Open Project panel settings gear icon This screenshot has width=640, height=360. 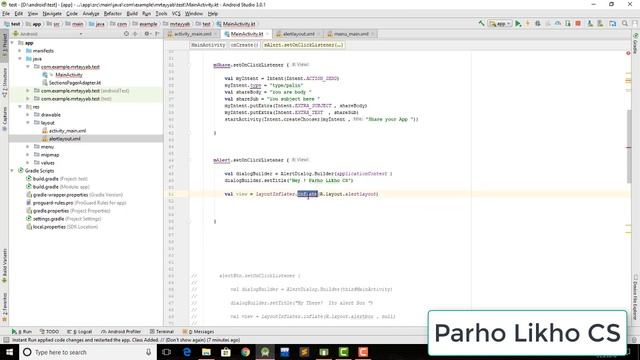[147, 34]
